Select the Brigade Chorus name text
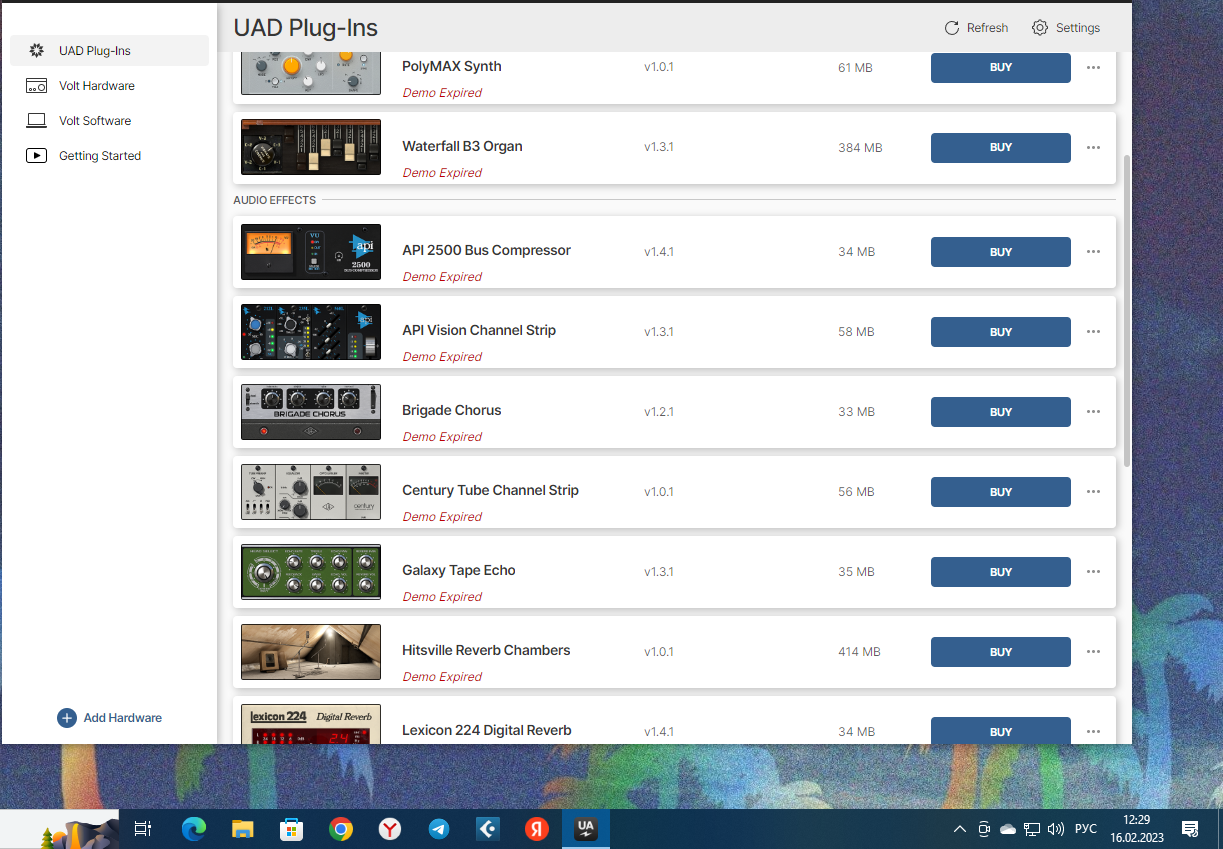Screen dimensions: 1223x849 tap(452, 410)
